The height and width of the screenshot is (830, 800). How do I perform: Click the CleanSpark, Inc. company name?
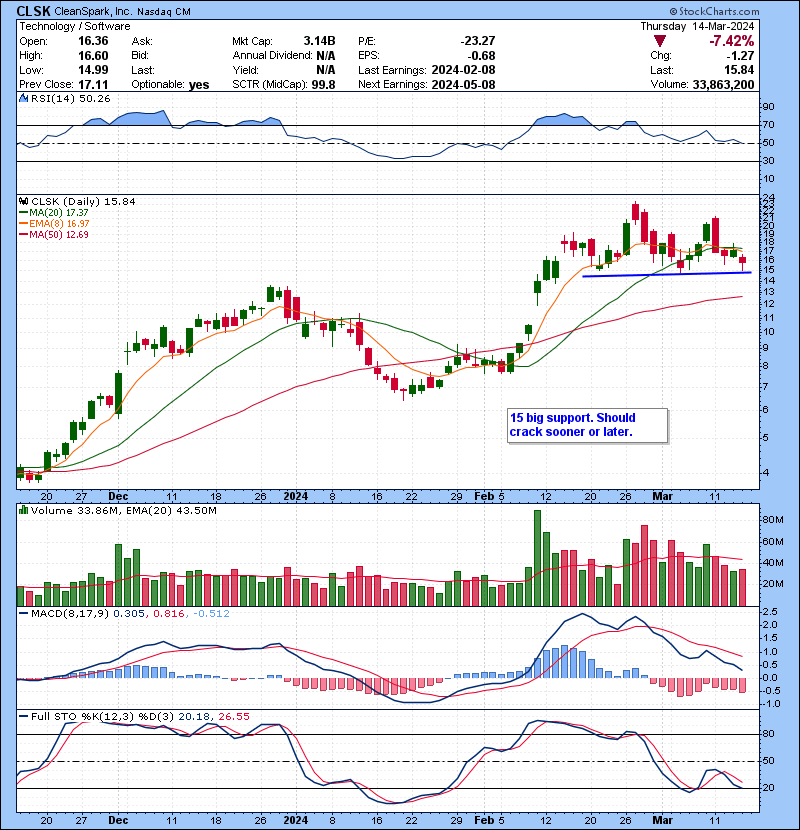pyautogui.click(x=93, y=11)
